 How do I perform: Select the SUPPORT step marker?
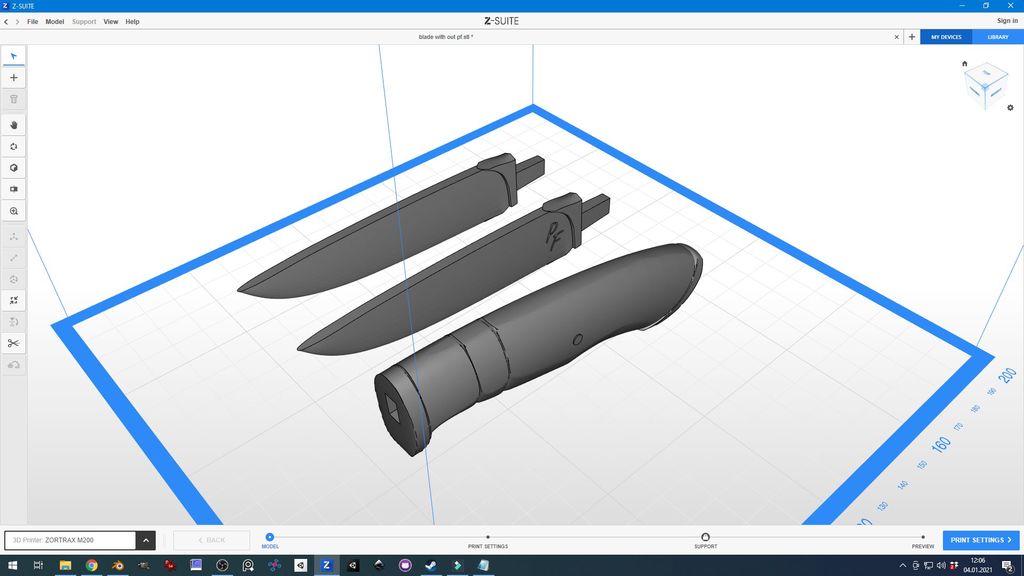[x=705, y=537]
